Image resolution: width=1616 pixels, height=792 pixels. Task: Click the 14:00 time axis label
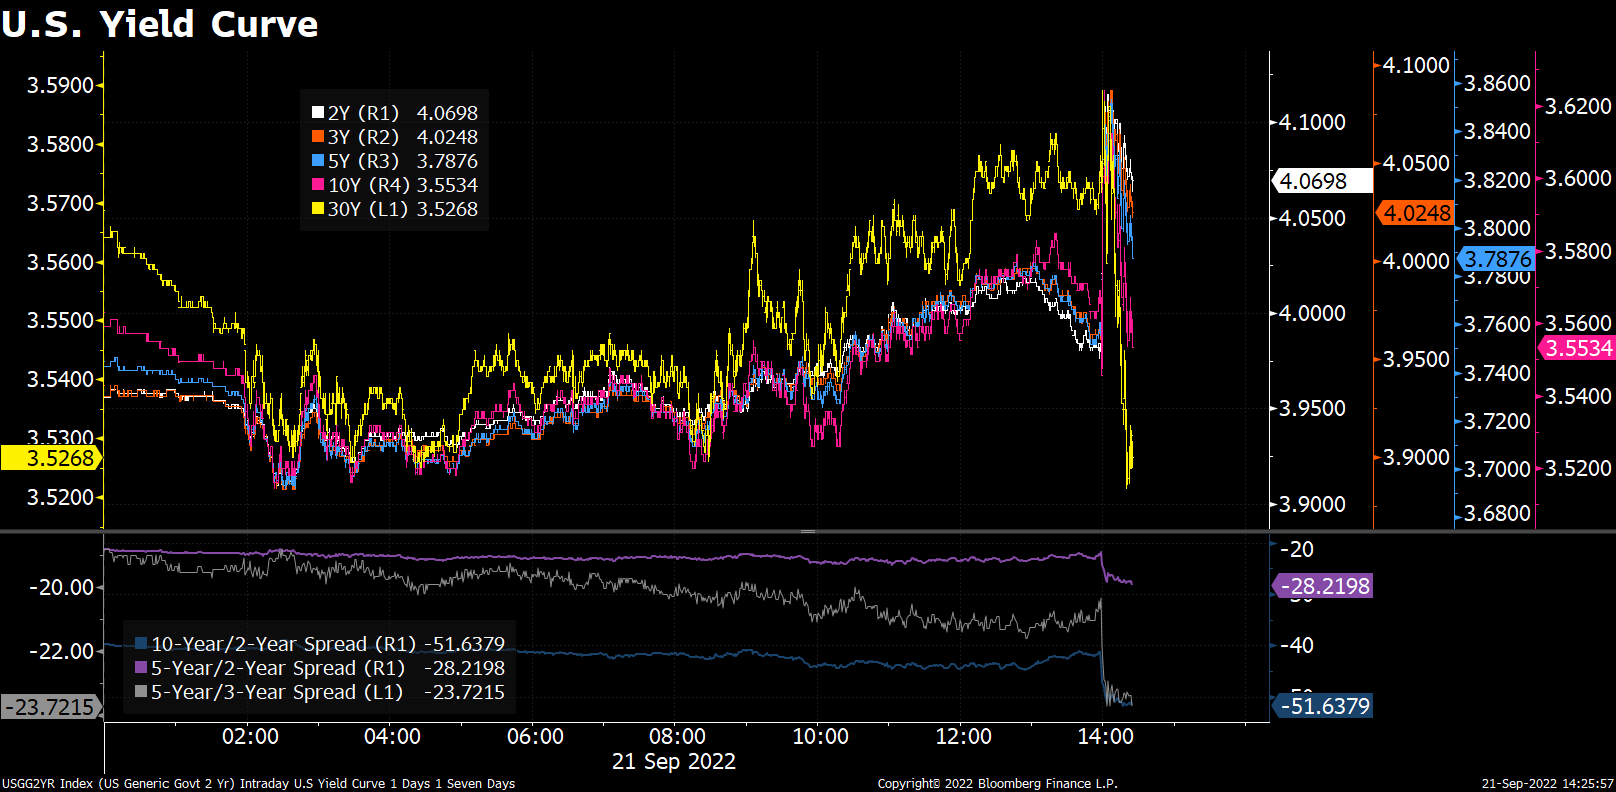pos(1105,737)
